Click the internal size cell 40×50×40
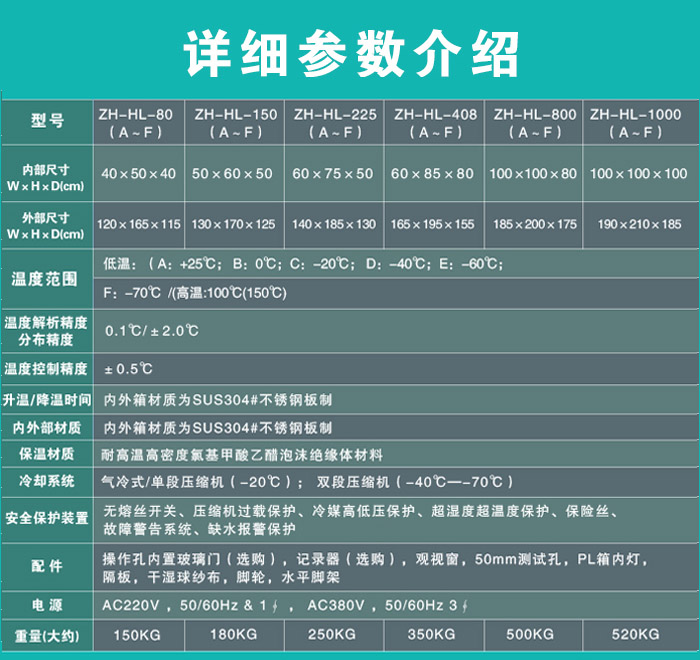The width and height of the screenshot is (700, 660). (138, 174)
